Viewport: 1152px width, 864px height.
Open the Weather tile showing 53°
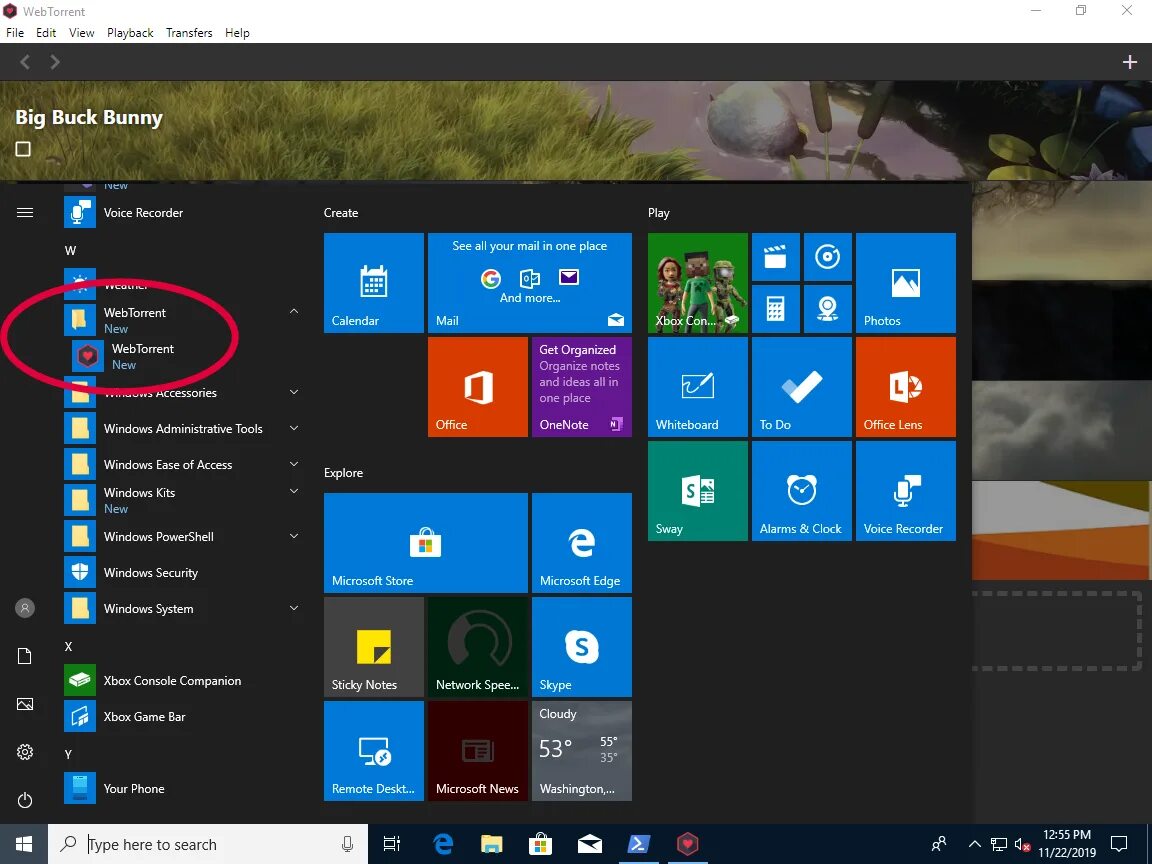[x=582, y=751]
